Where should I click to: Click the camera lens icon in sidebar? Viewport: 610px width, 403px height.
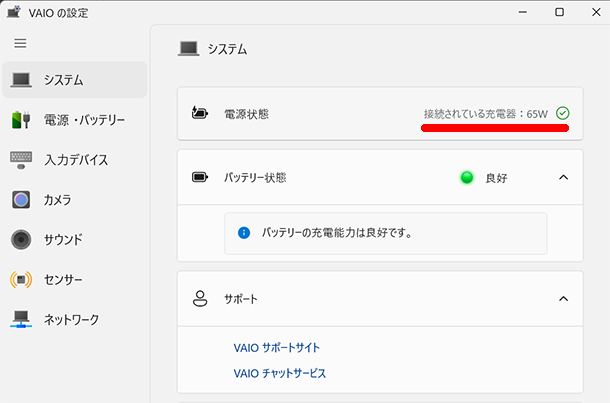tap(21, 200)
